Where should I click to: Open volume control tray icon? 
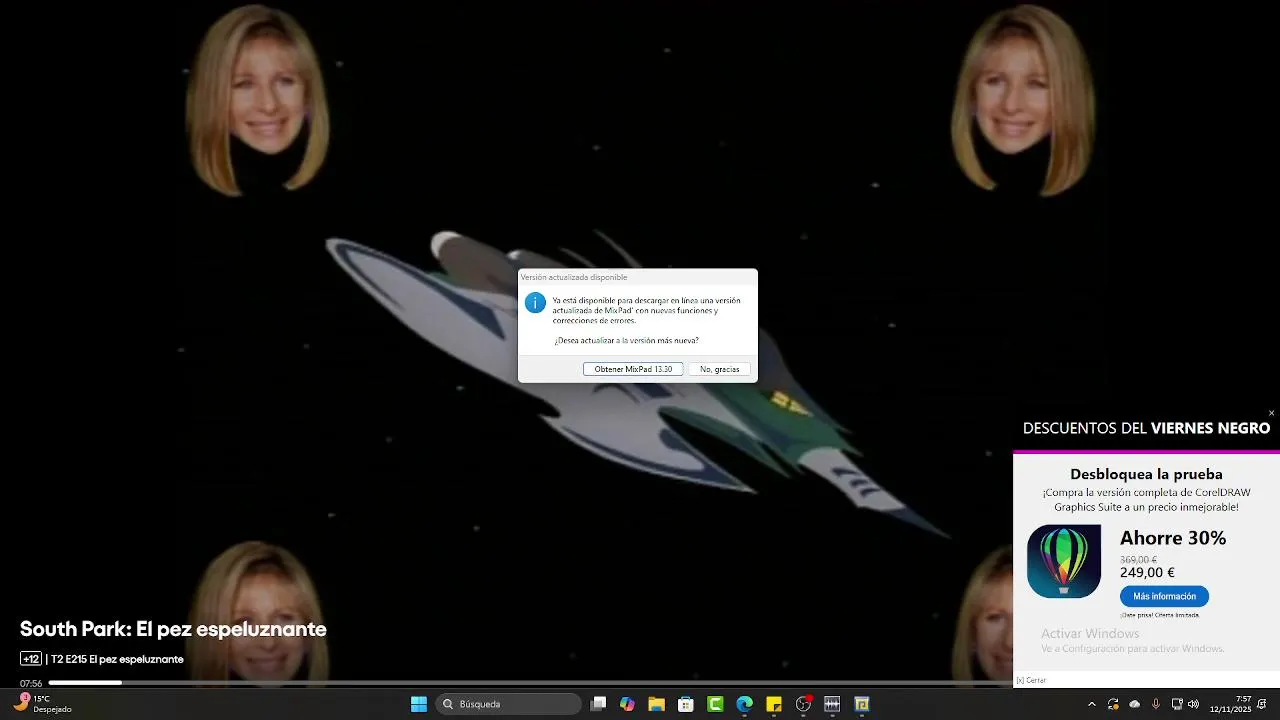tap(1193, 704)
